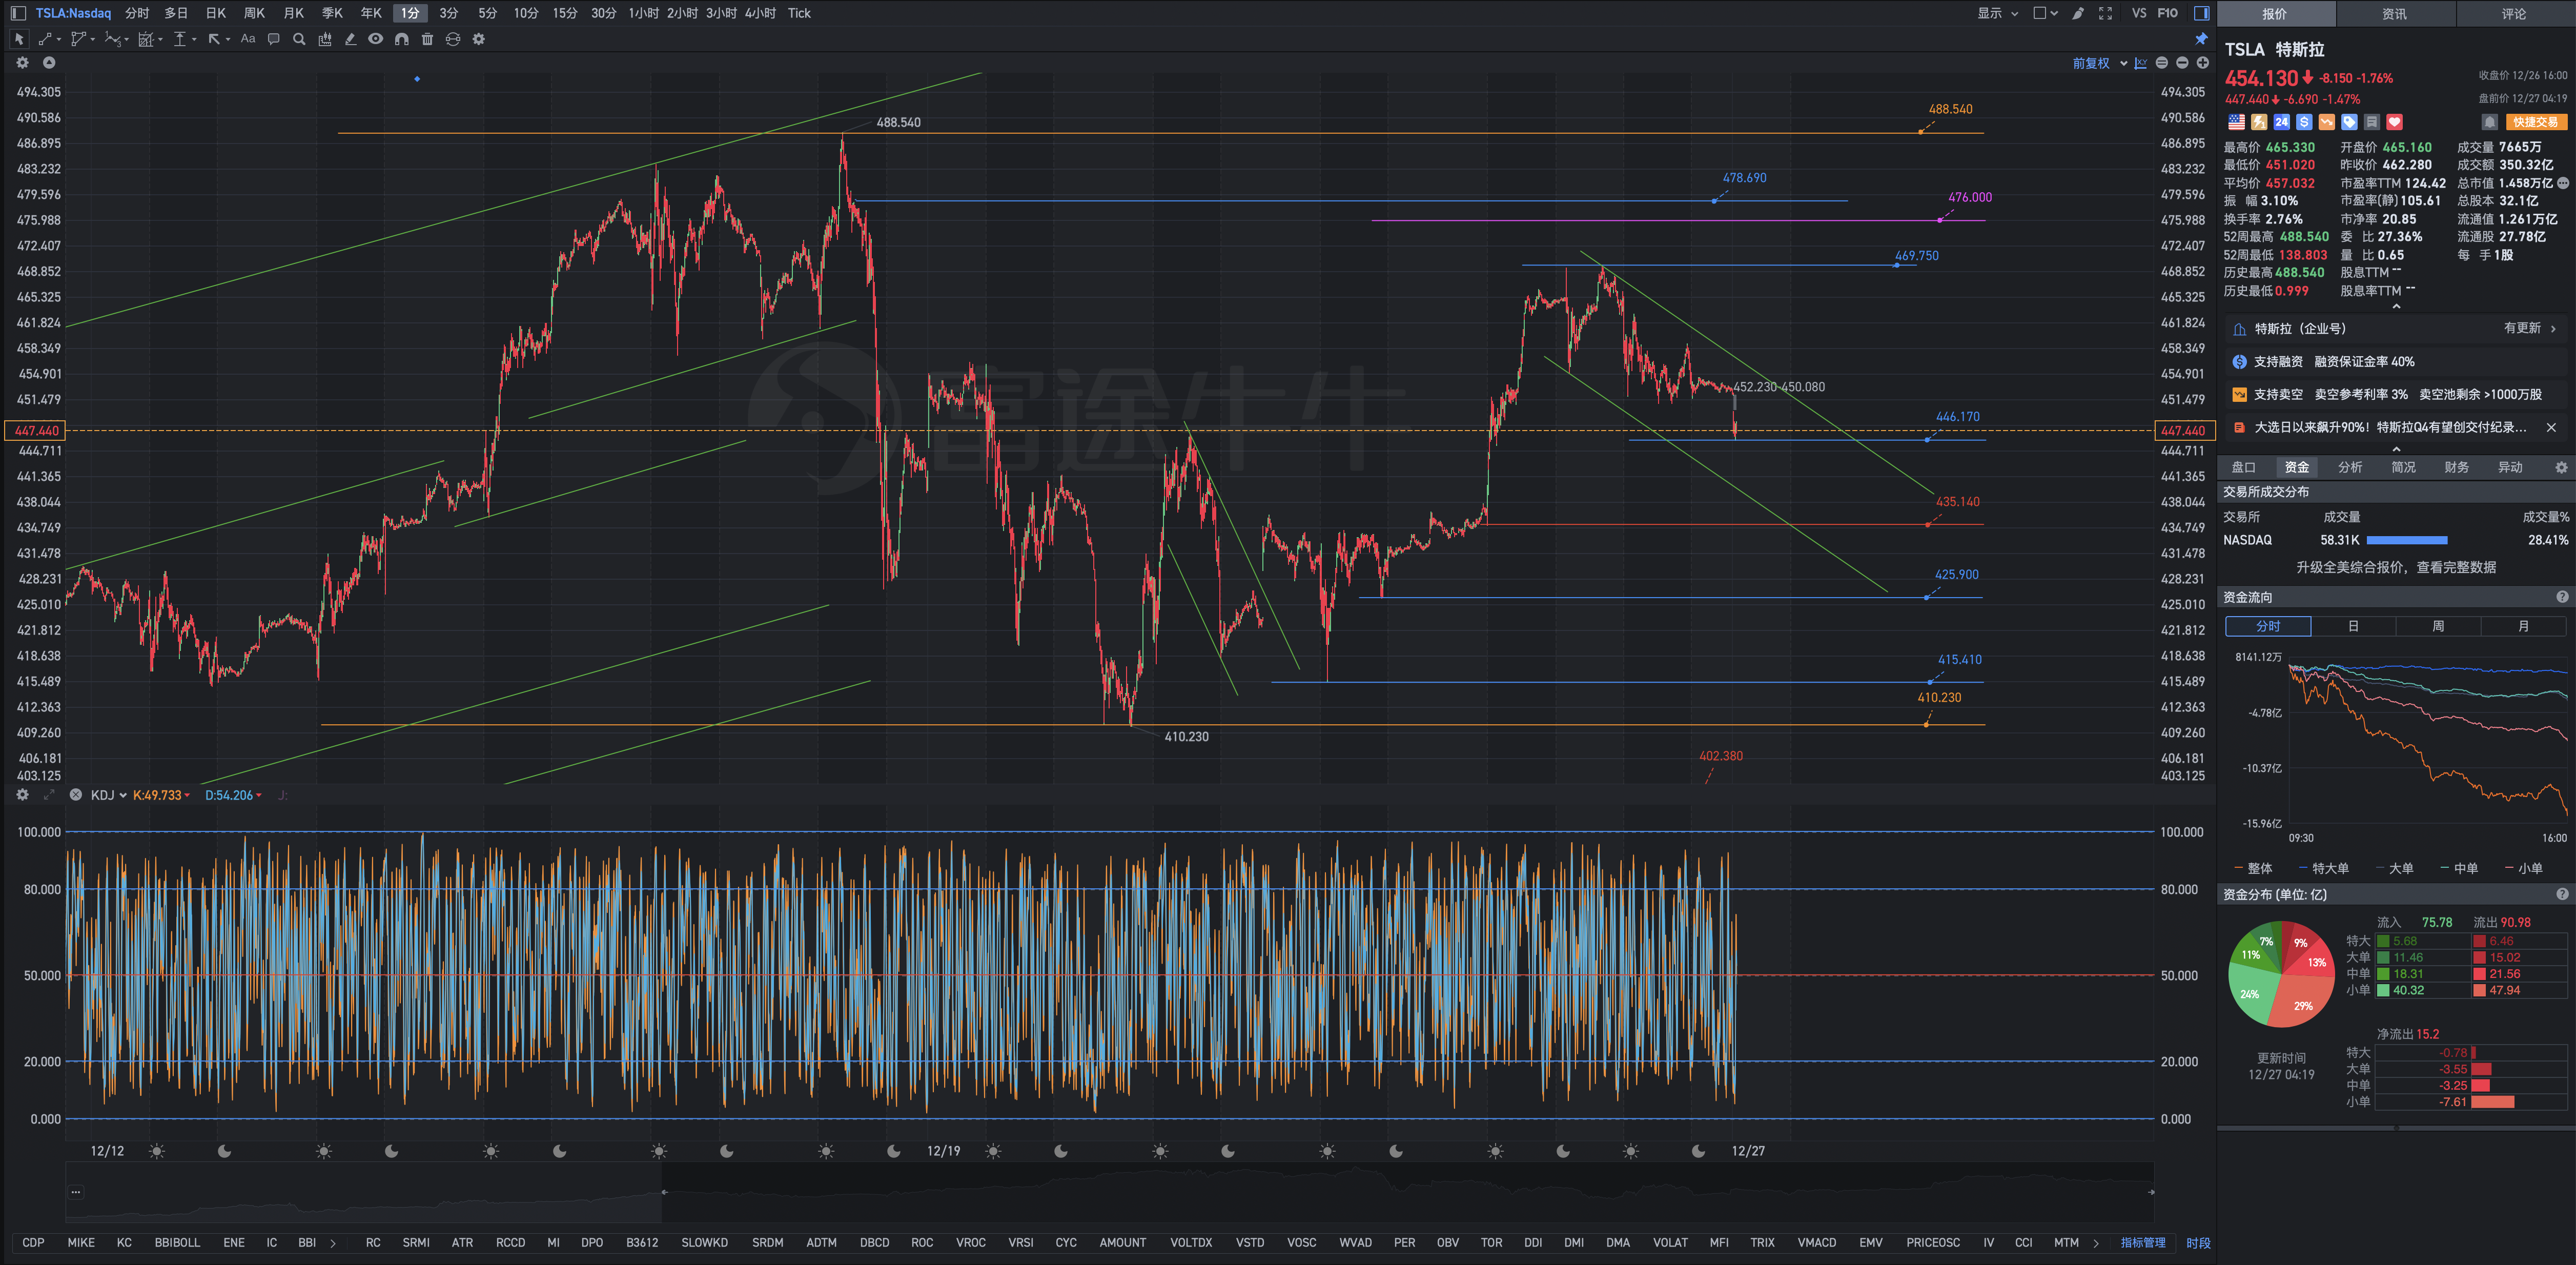Open the 财务 financials tab
Viewport: 2576px width, 1265px height.
coord(2456,467)
